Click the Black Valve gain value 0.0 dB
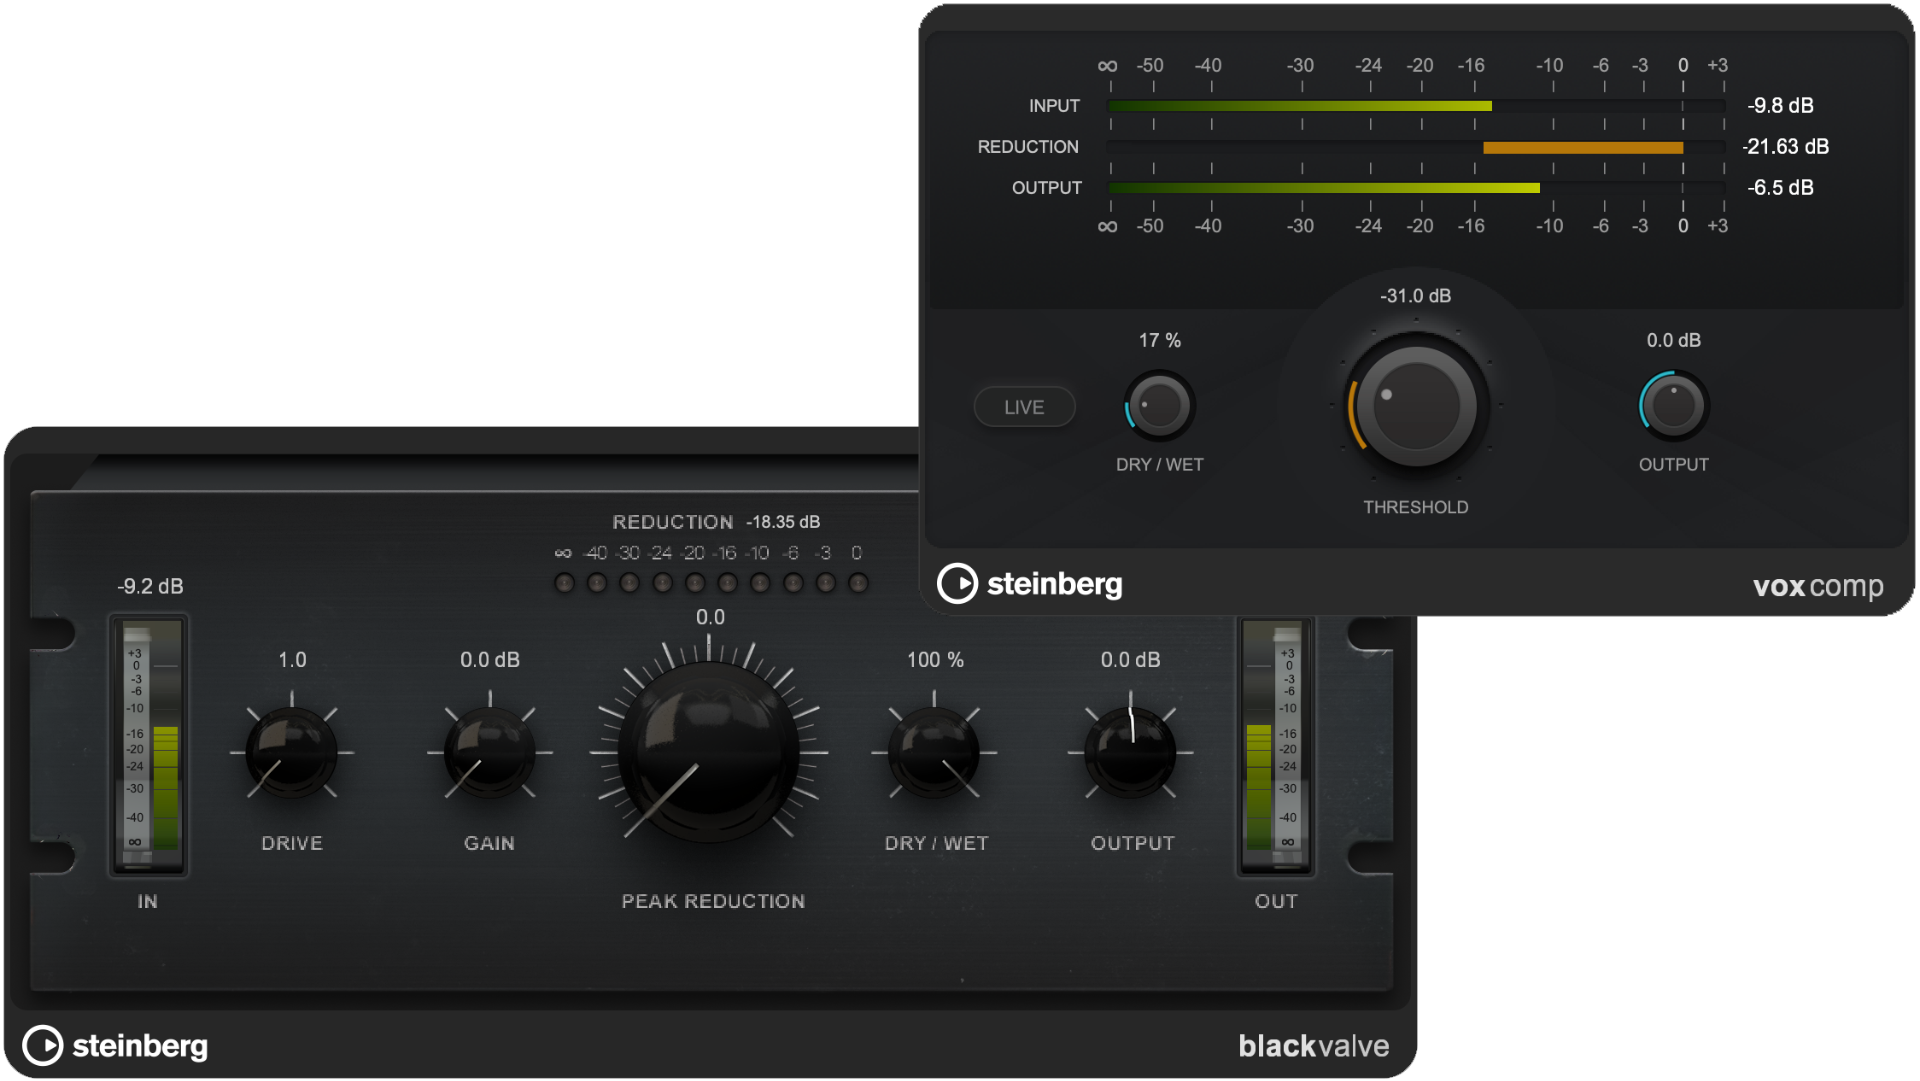This screenshot has height=1081, width=1920. [x=490, y=660]
